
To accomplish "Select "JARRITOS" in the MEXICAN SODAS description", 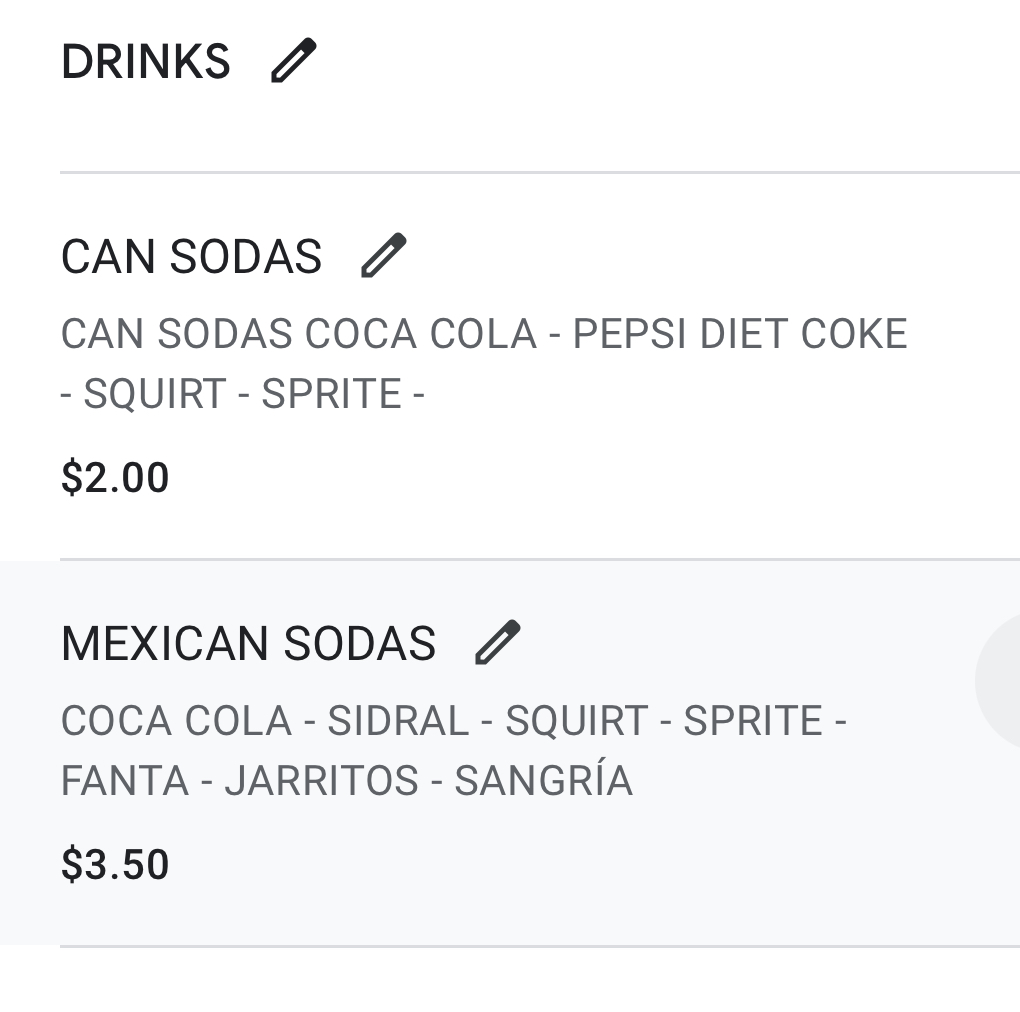I will 321,781.
